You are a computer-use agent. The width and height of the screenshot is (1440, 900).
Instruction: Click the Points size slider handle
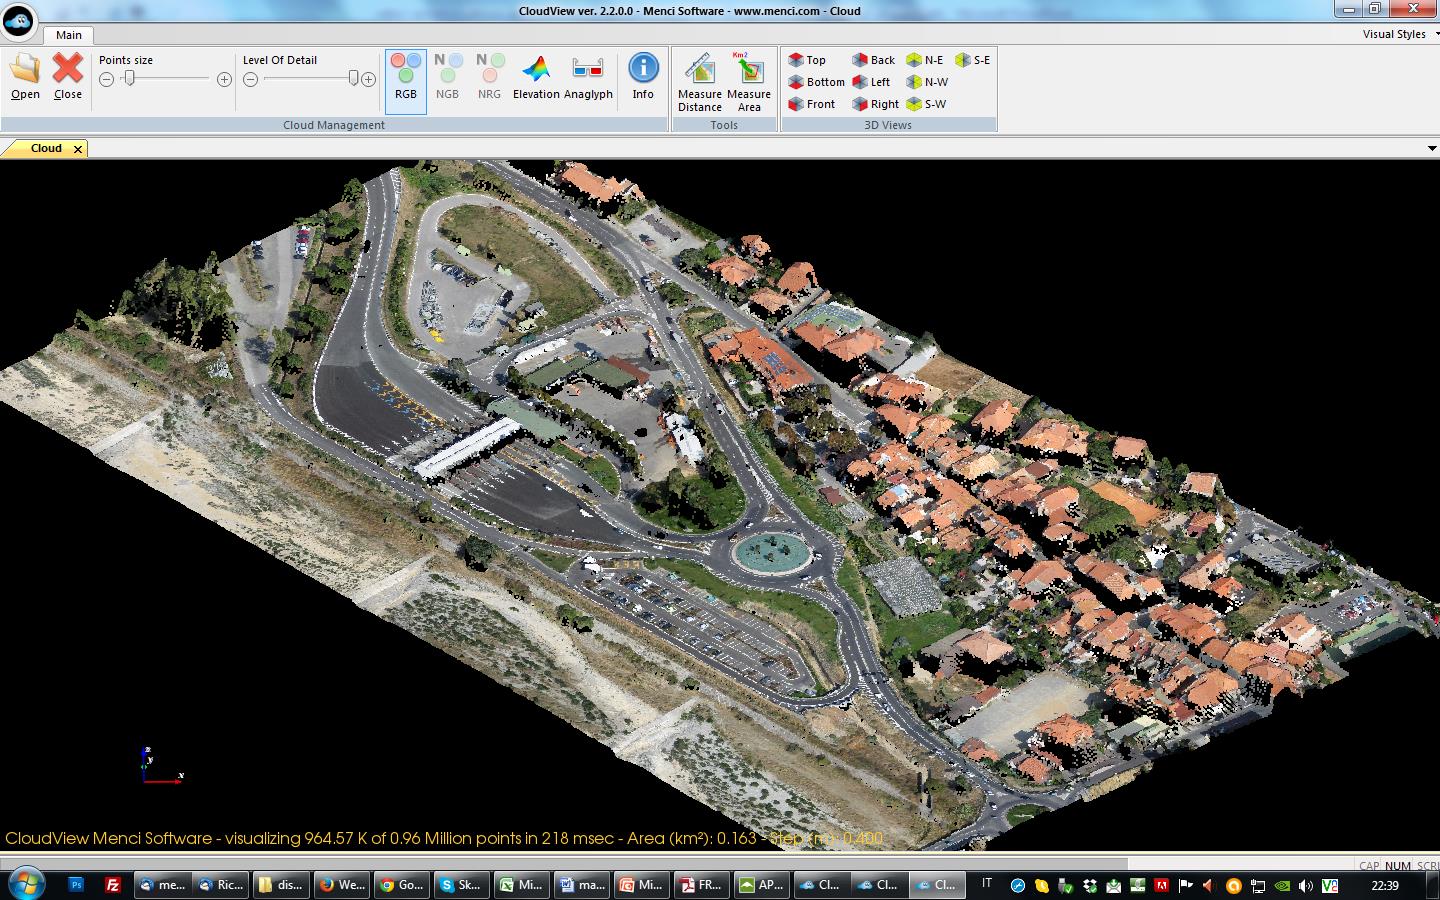129,78
